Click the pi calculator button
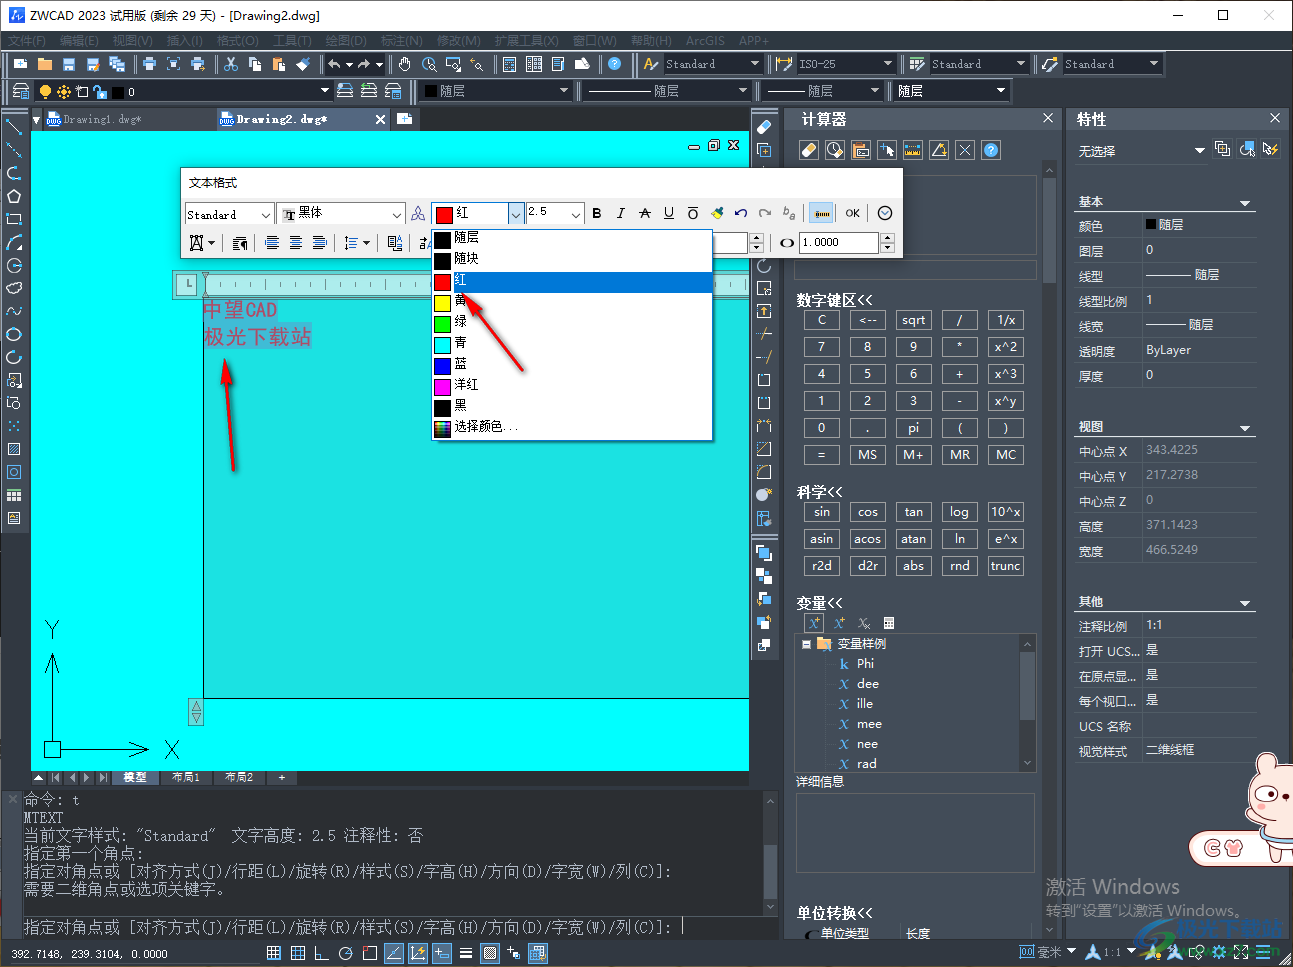 (914, 428)
